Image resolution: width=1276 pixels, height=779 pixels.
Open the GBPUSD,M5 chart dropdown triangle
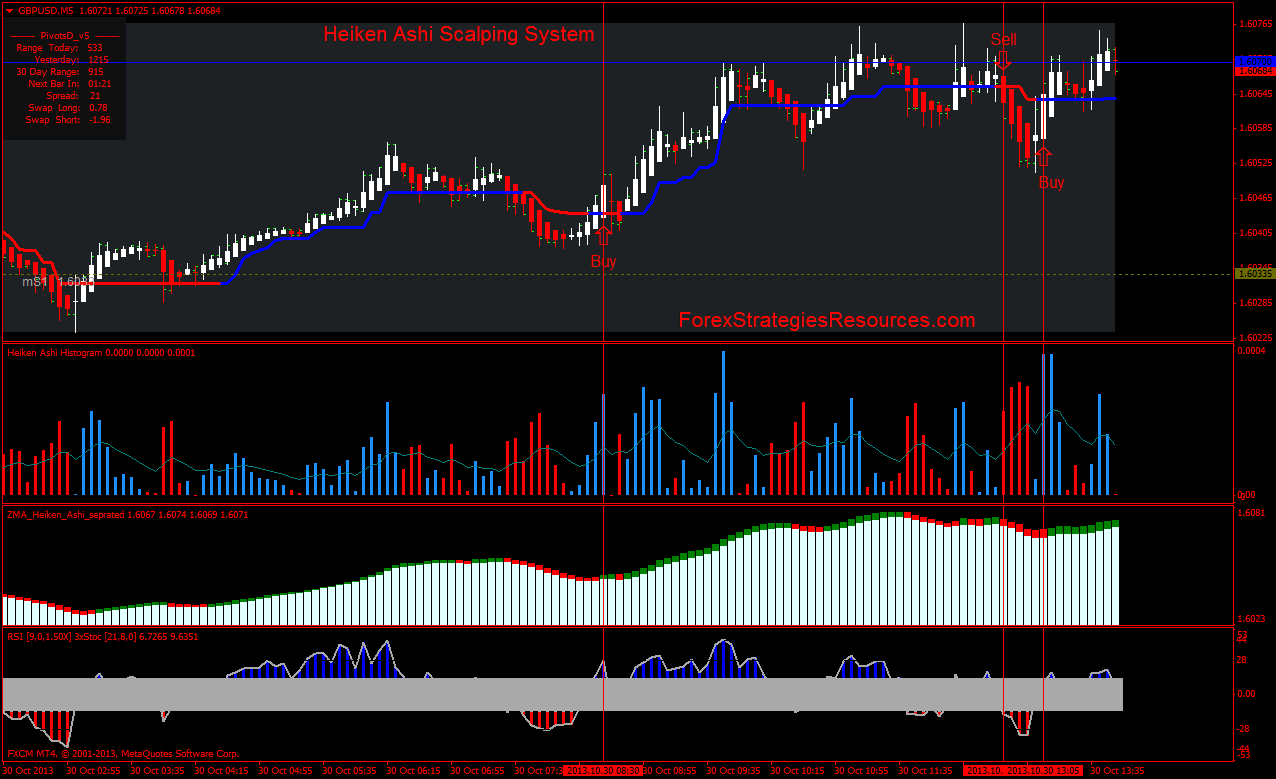pos(9,10)
